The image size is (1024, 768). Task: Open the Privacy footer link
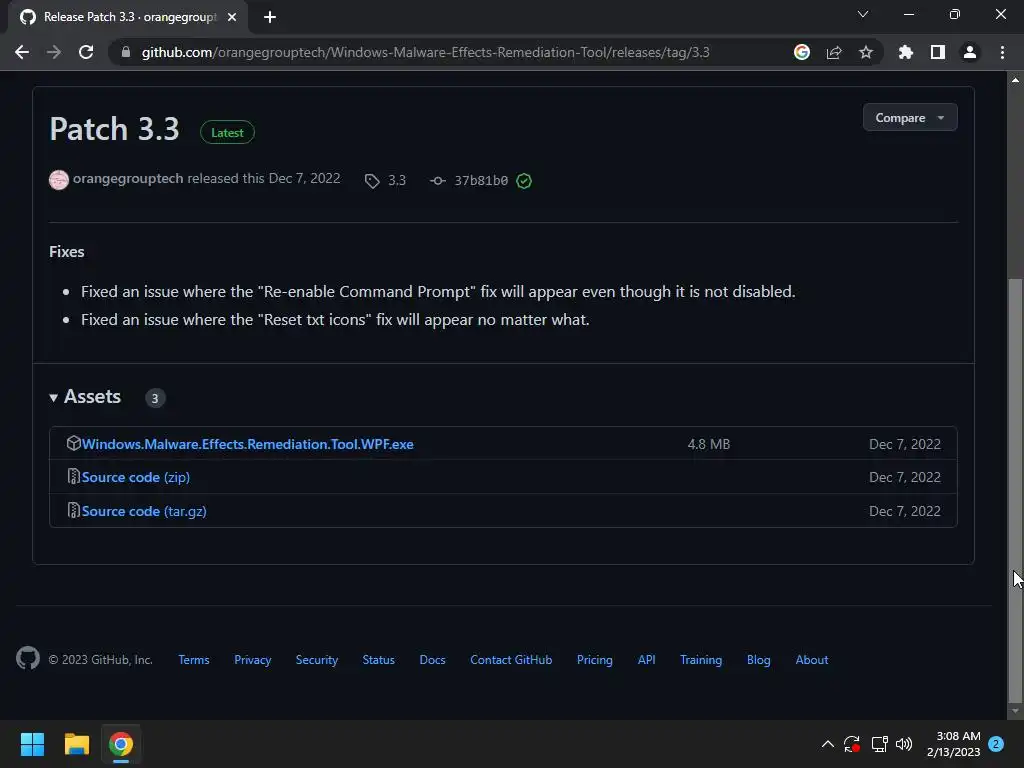click(x=253, y=660)
